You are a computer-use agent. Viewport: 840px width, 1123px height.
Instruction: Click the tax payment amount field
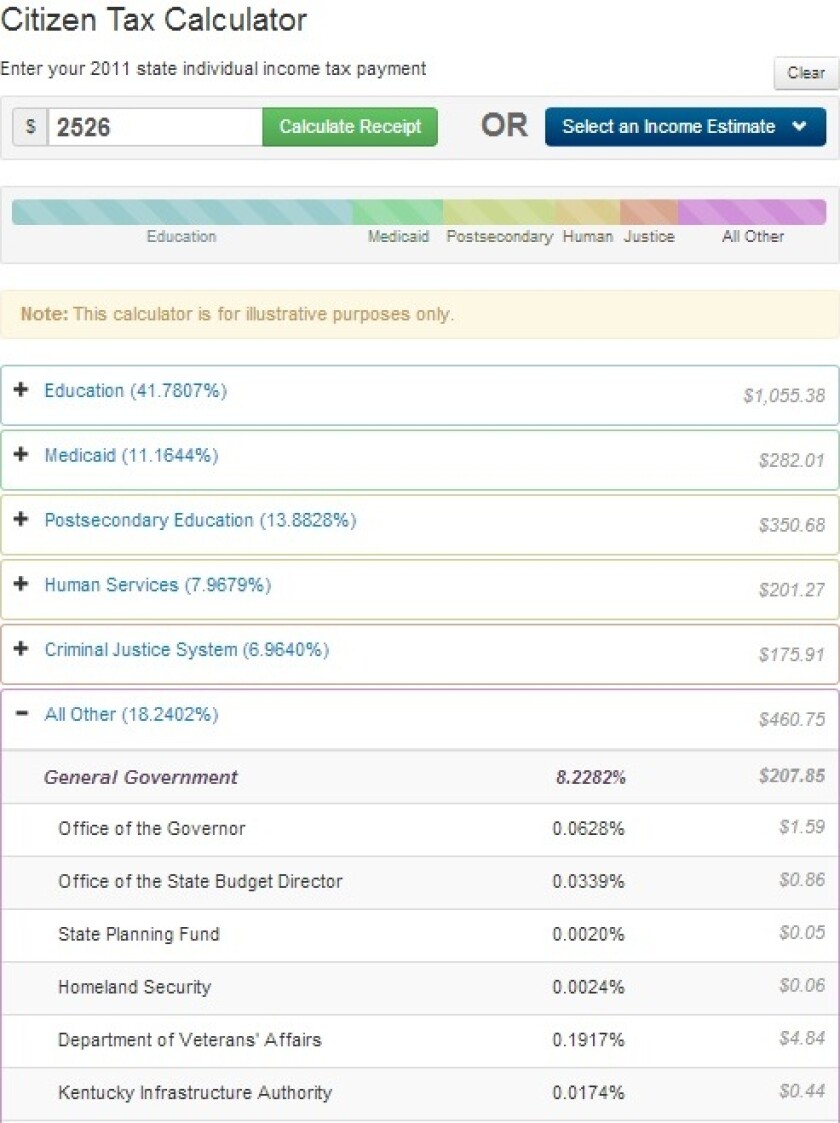pyautogui.click(x=155, y=127)
